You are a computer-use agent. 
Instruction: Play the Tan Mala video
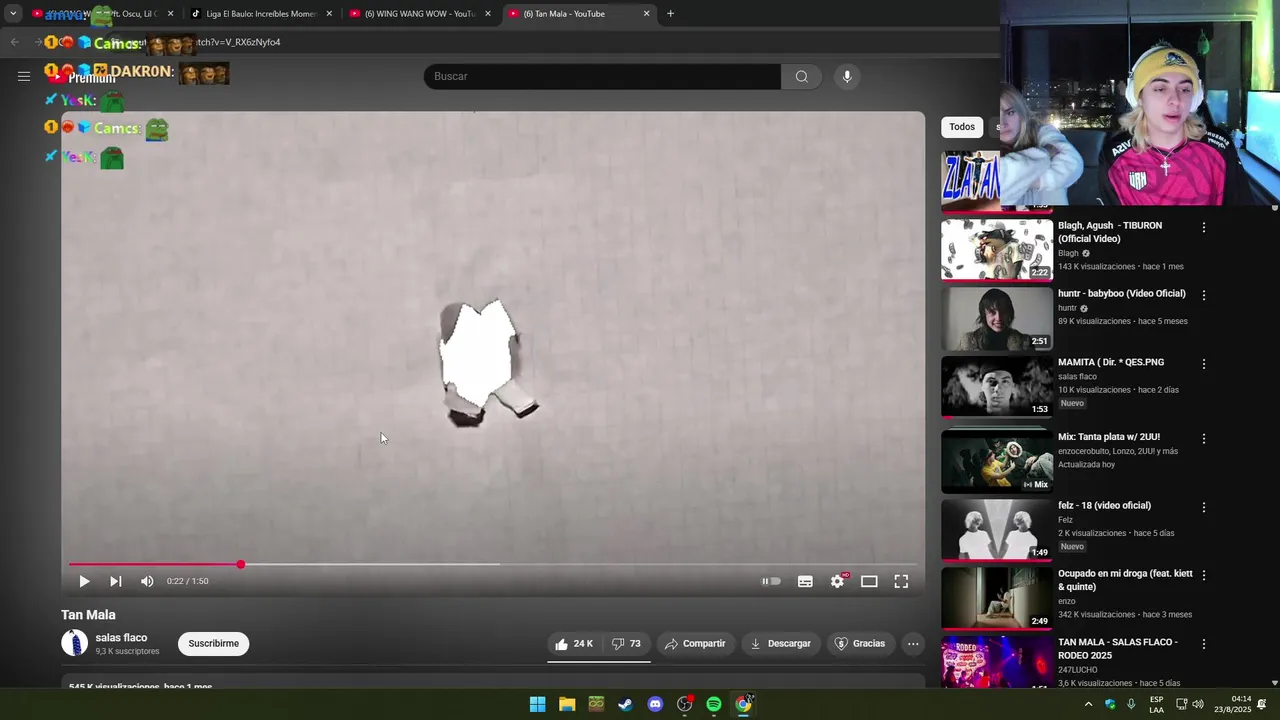tap(84, 581)
